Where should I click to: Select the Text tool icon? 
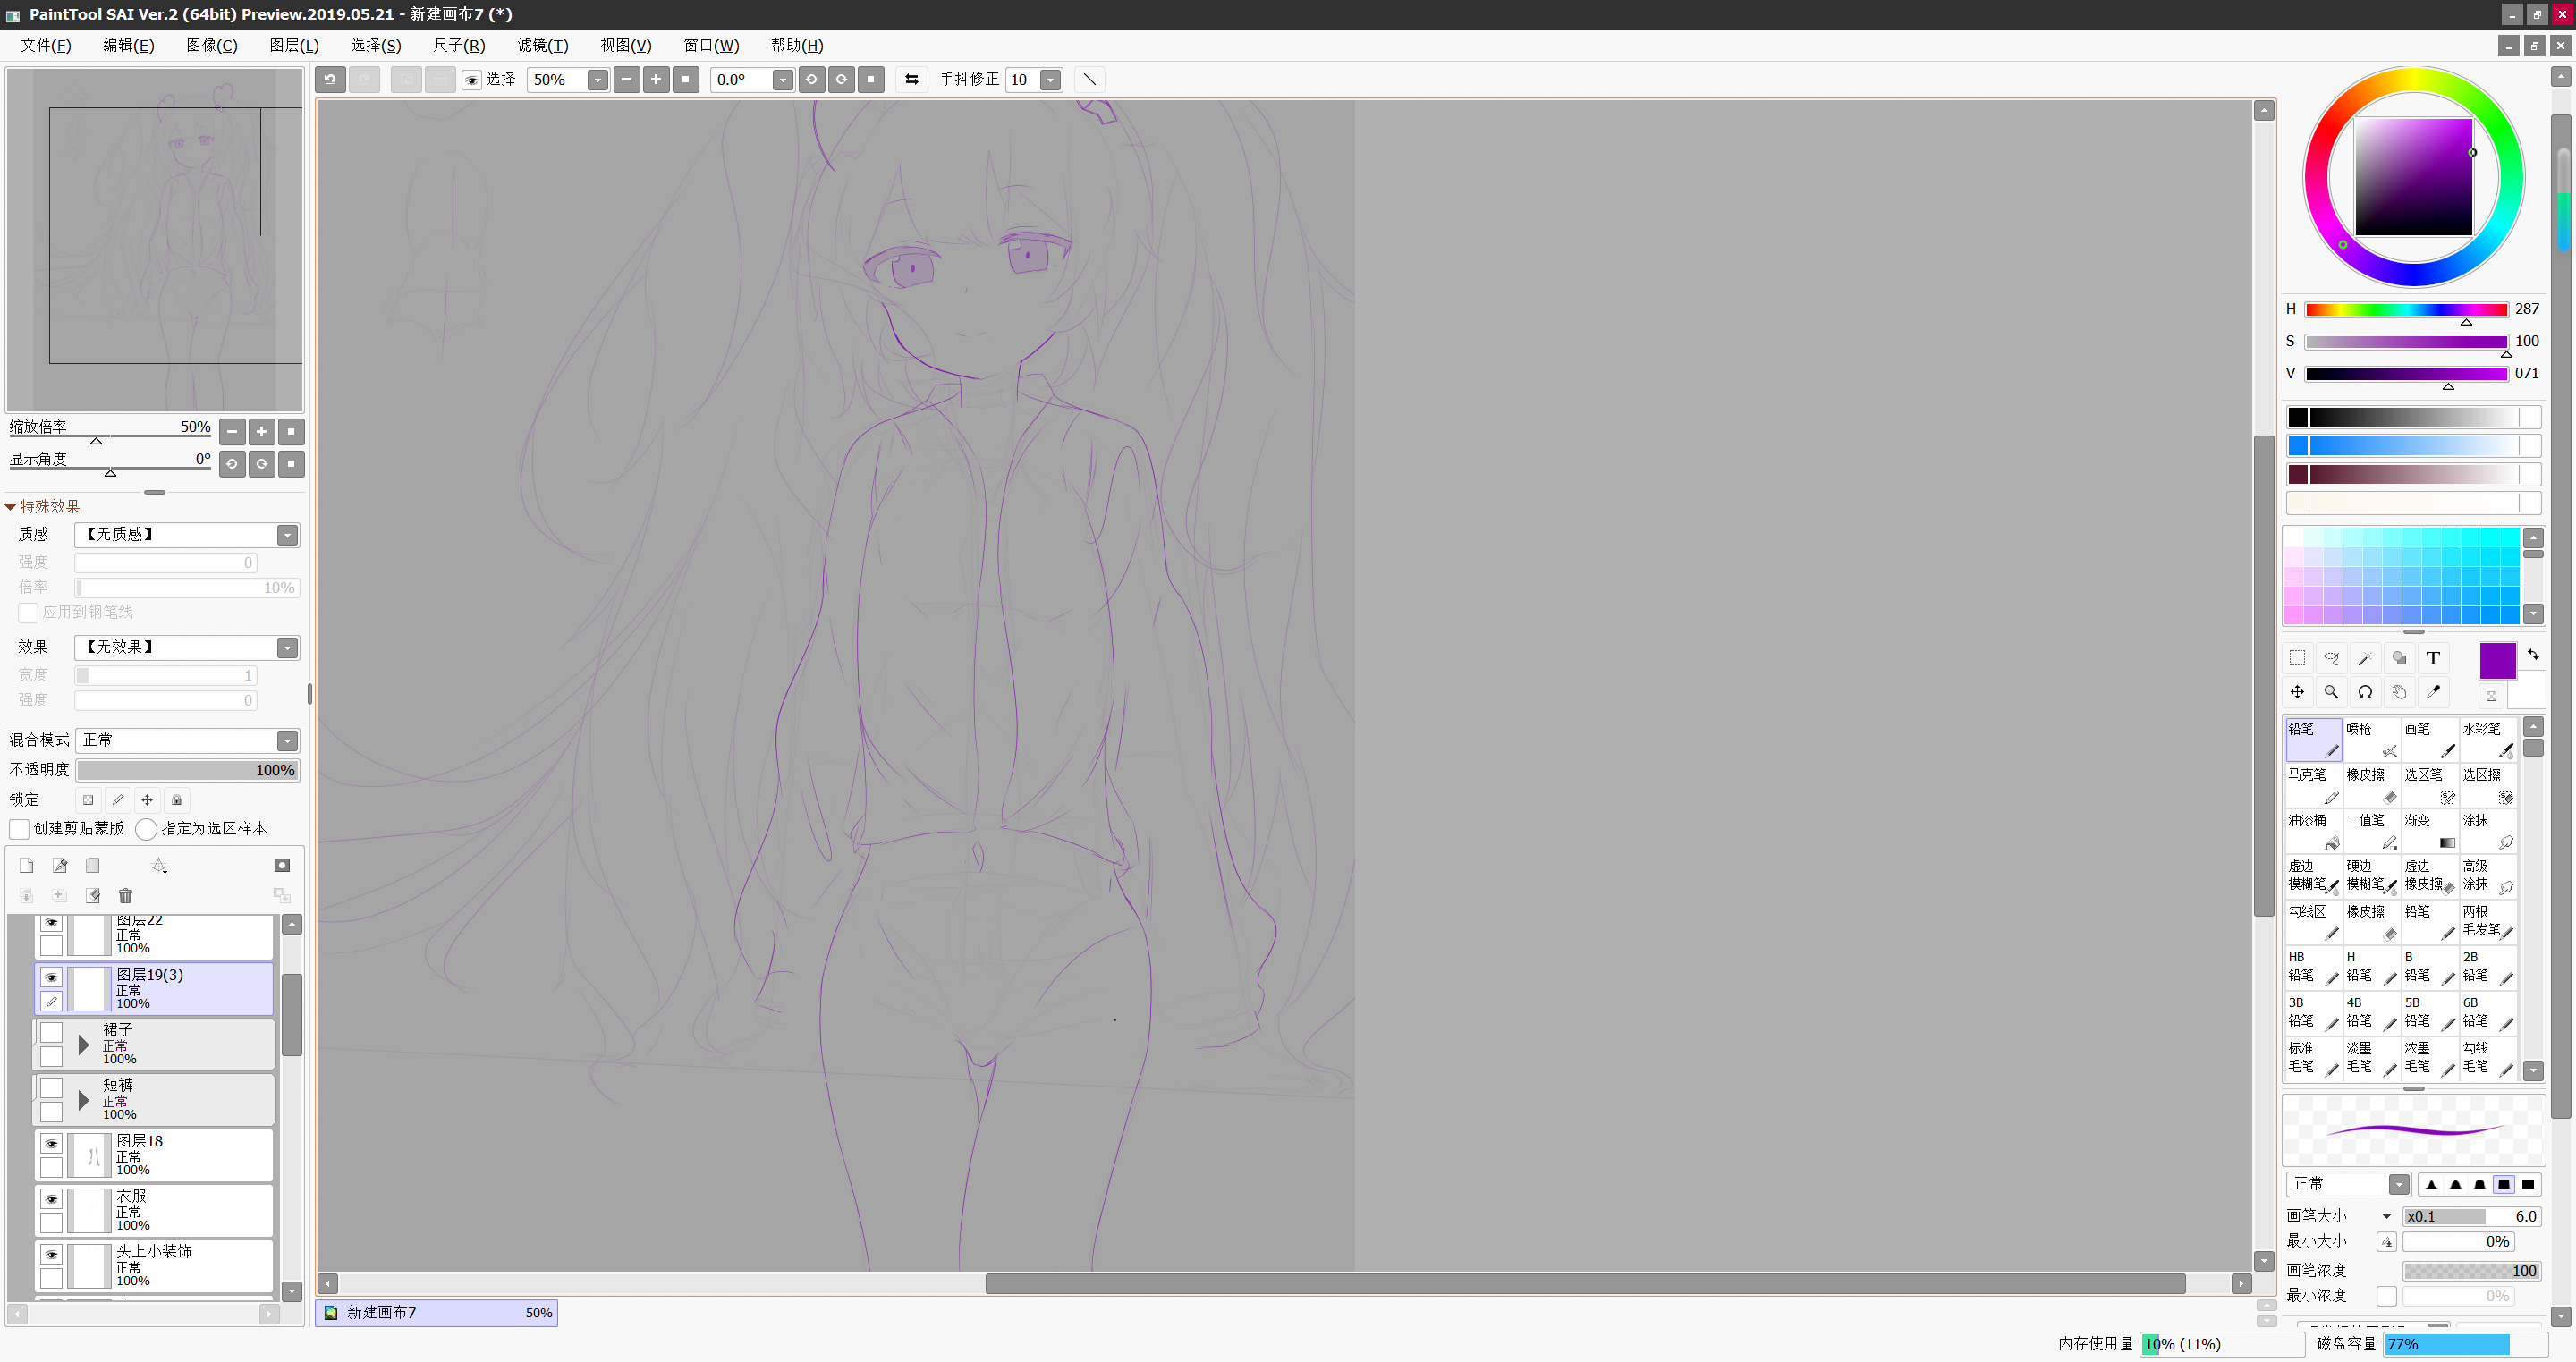(x=2432, y=658)
